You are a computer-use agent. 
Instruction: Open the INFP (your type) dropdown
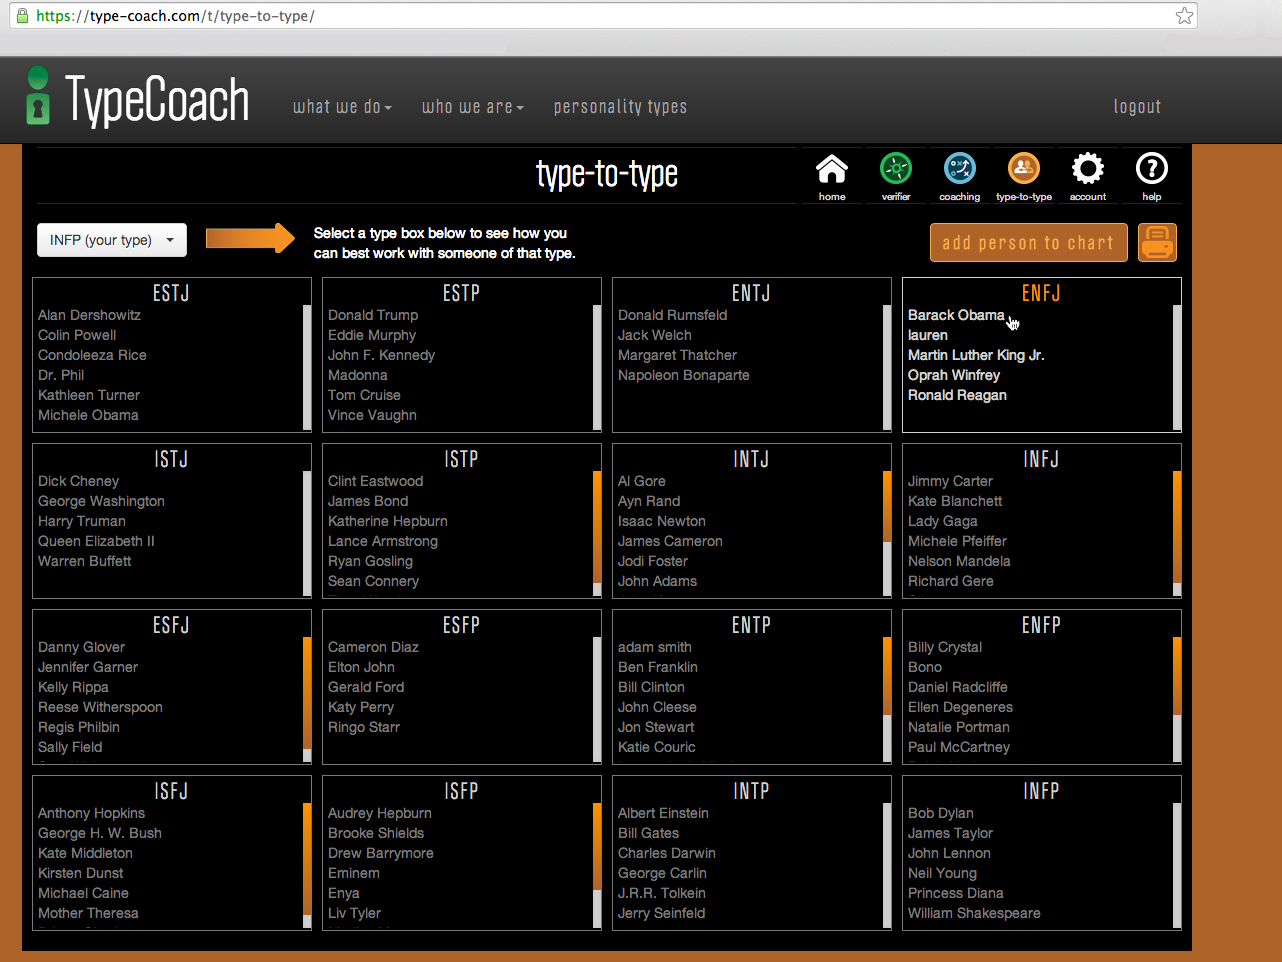[112, 240]
